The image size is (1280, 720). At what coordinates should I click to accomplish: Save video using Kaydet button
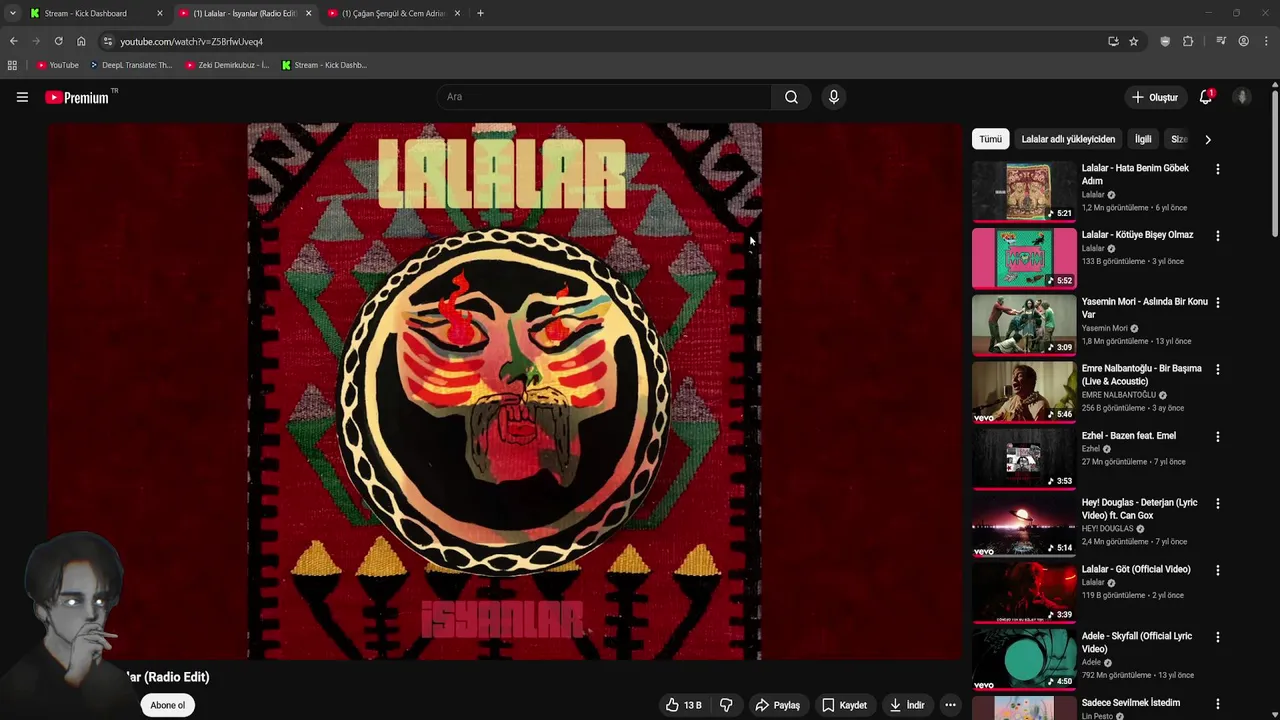point(844,705)
